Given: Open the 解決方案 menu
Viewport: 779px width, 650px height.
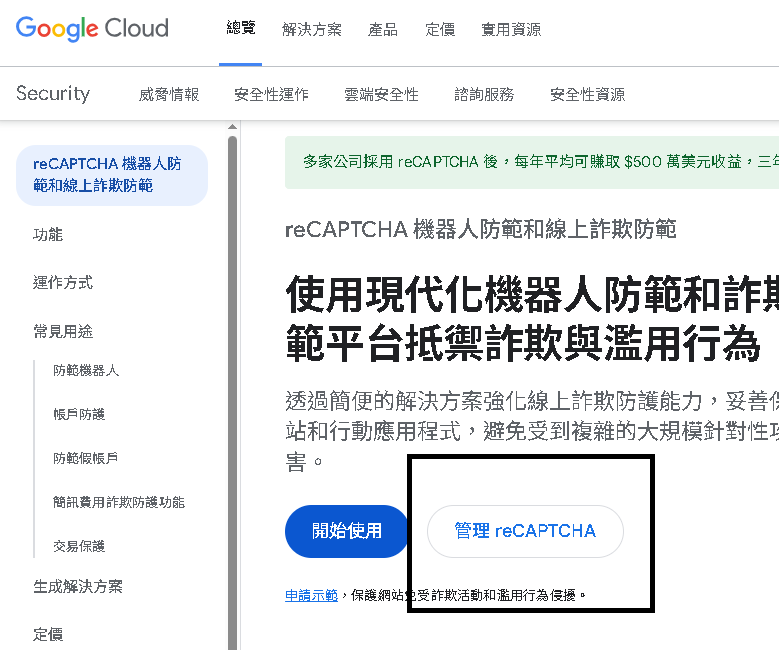Looking at the screenshot, I should pos(312,30).
